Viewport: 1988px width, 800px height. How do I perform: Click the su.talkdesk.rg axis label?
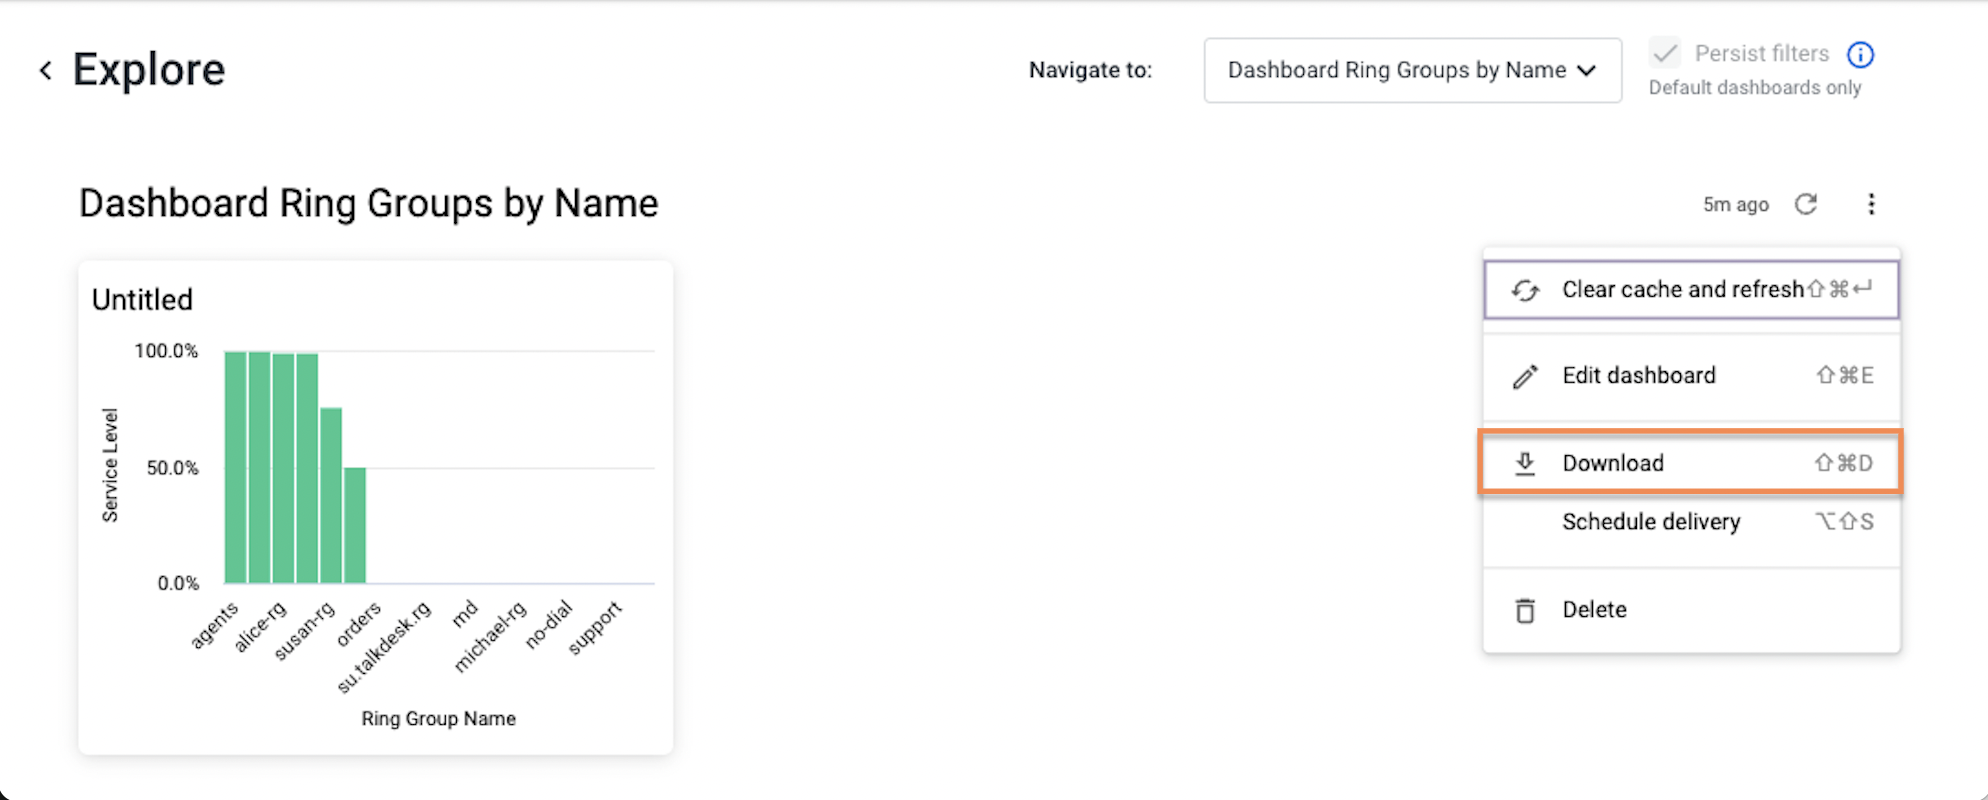[x=384, y=647]
